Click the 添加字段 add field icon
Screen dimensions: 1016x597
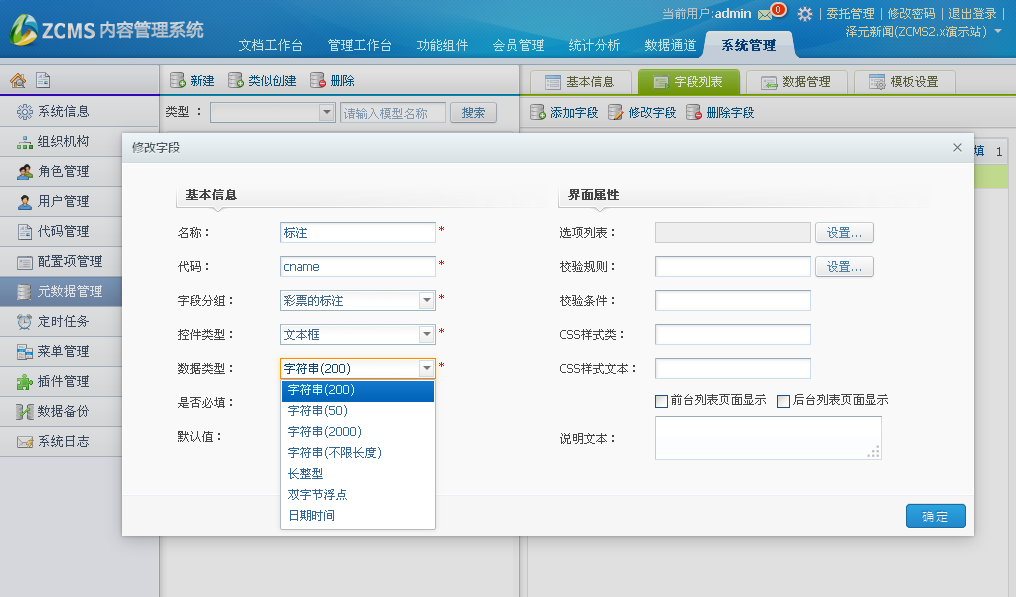[538, 113]
